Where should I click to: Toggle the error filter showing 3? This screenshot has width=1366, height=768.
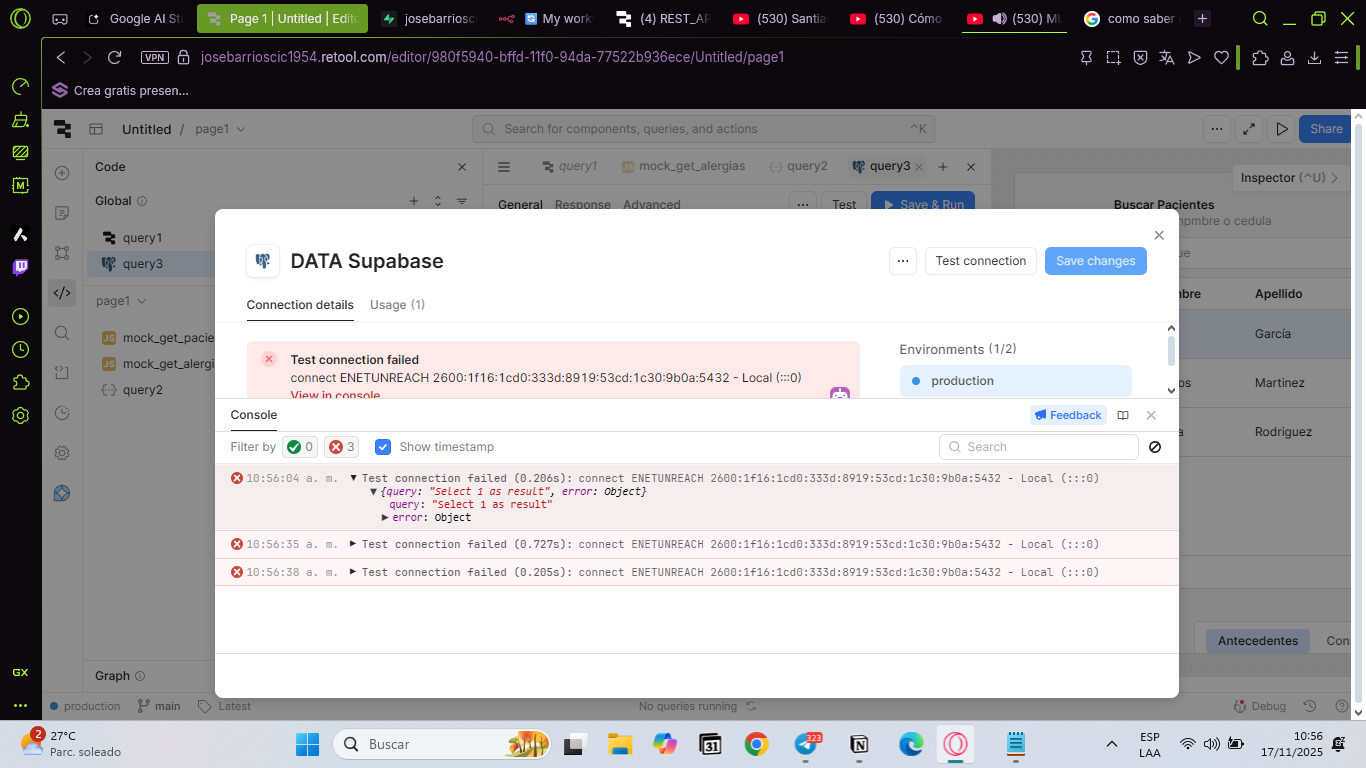tap(341, 447)
